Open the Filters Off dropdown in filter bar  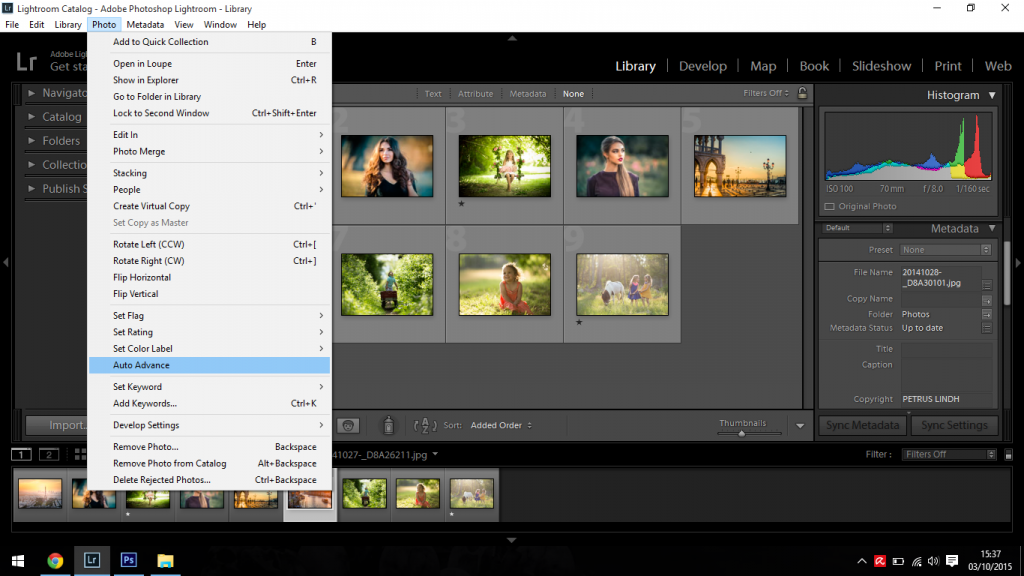click(765, 93)
